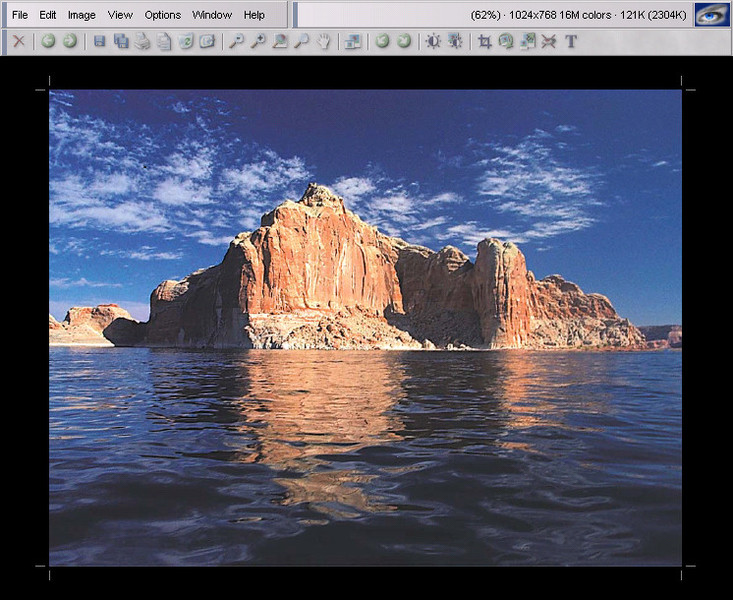Click the displayed rock formation photo

(x=365, y=328)
